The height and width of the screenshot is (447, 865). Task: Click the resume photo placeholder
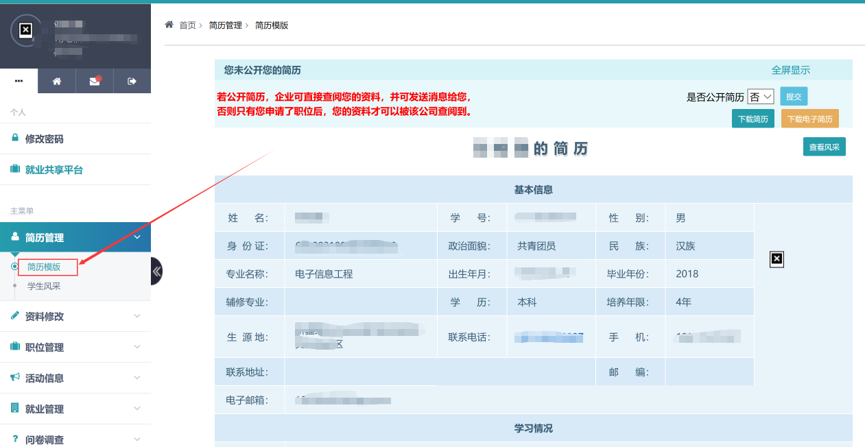[776, 259]
